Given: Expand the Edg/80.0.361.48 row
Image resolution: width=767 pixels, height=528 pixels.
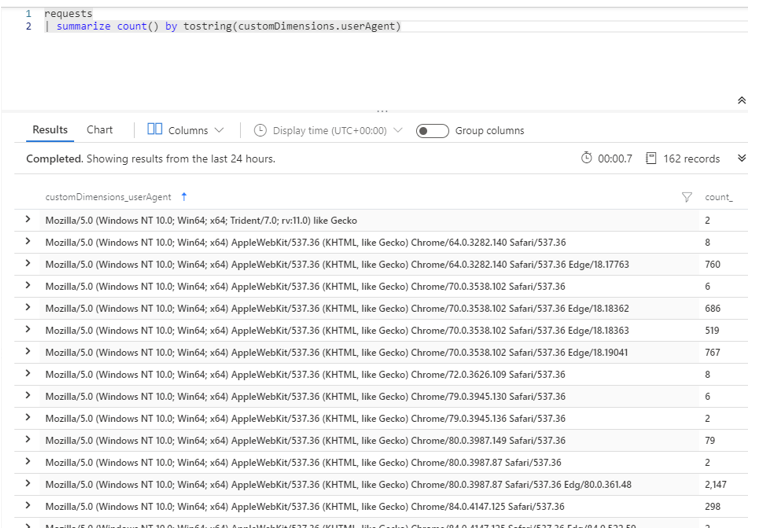Looking at the screenshot, I should [x=28, y=483].
